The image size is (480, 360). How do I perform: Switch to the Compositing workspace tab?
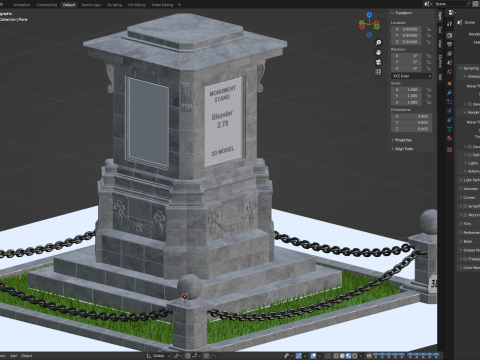coord(47,5)
